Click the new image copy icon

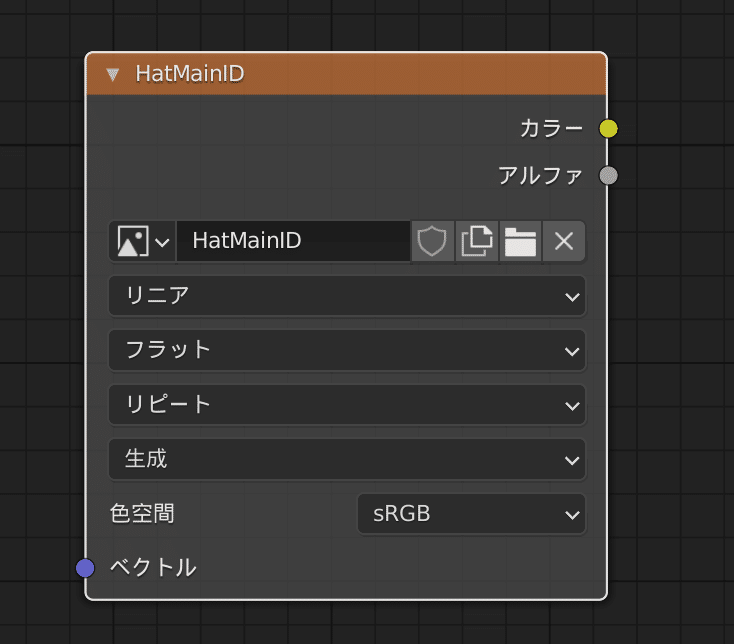(476, 241)
